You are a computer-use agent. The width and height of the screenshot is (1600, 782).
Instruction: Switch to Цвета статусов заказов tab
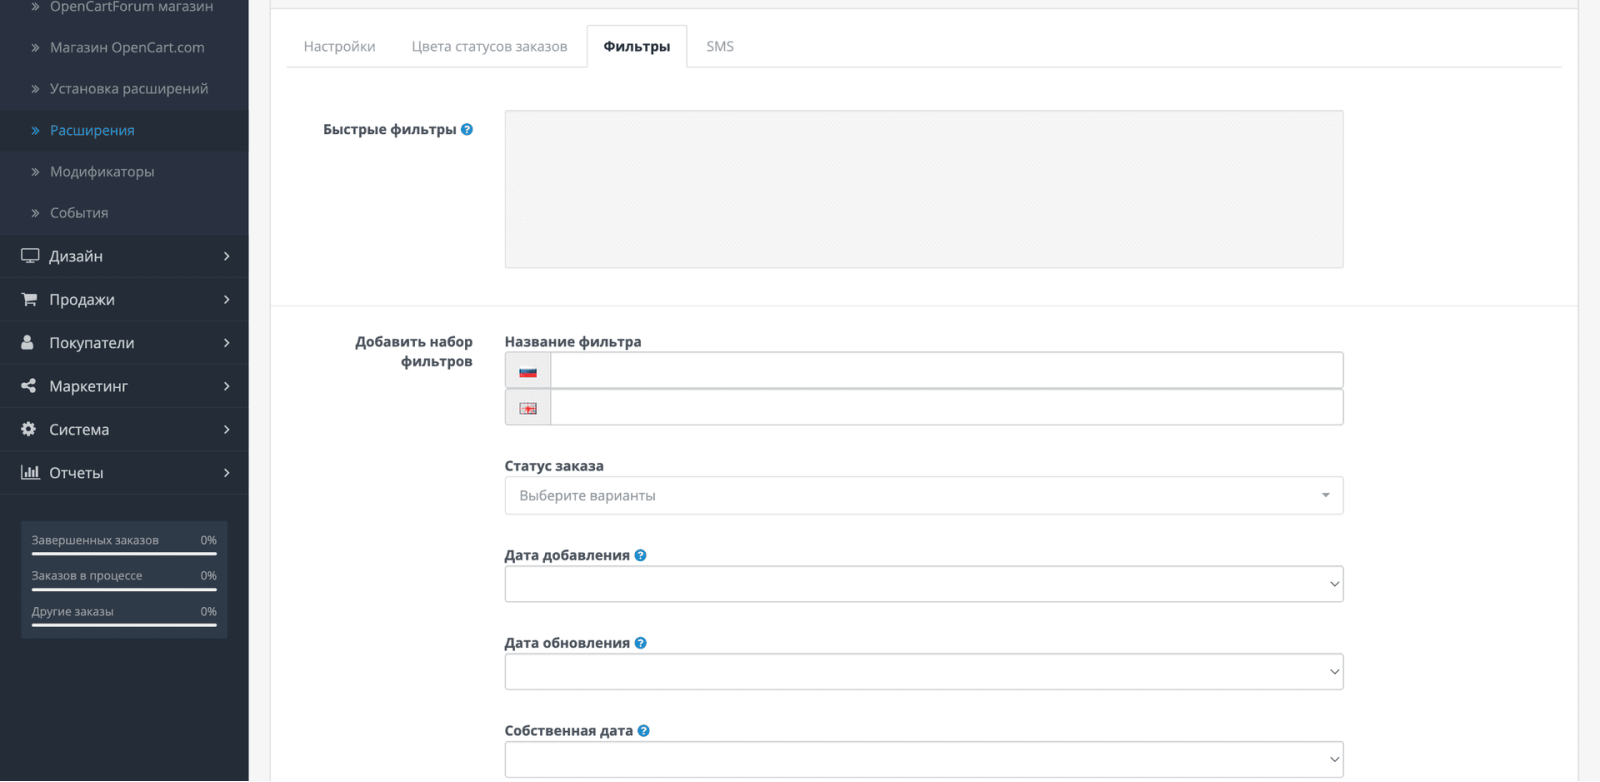pos(490,47)
